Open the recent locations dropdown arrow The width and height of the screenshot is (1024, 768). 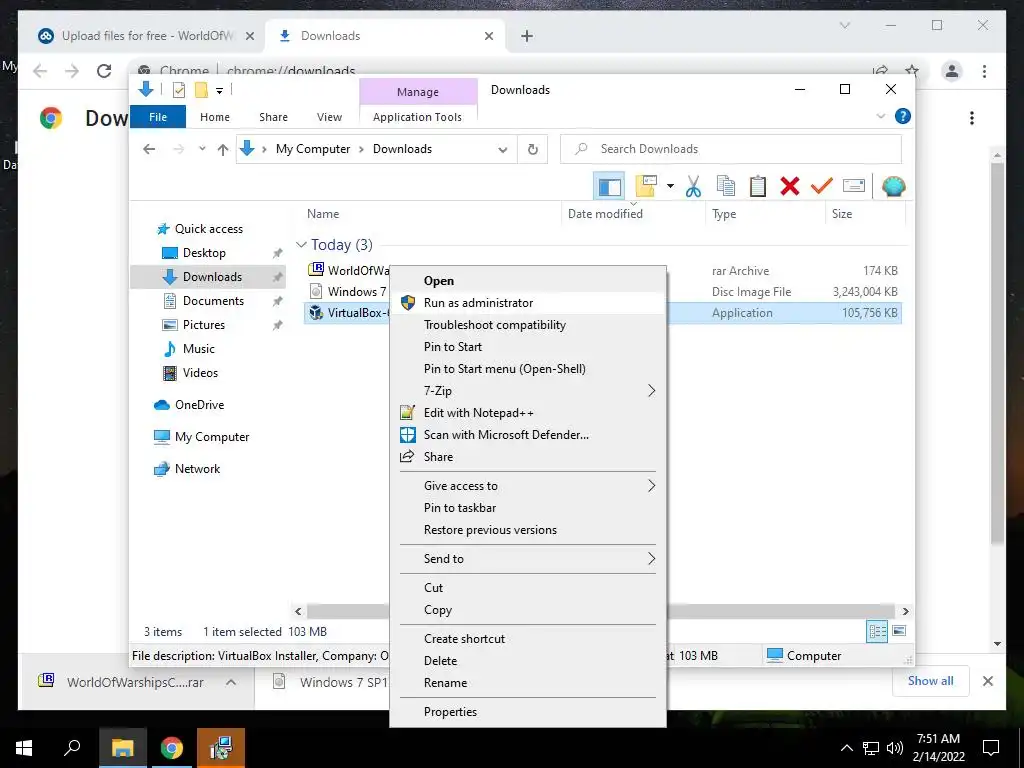[x=202, y=150]
